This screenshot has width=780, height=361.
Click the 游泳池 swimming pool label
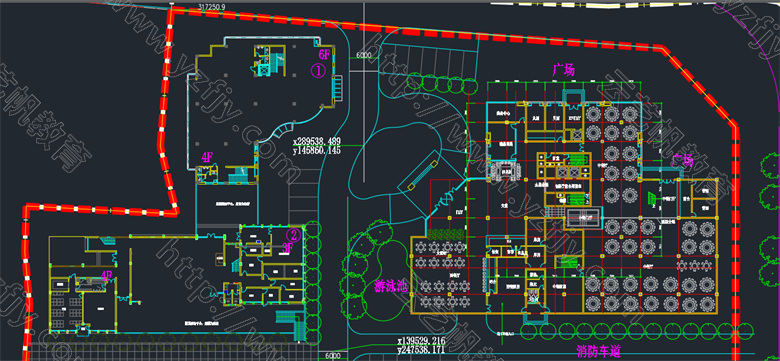click(391, 287)
